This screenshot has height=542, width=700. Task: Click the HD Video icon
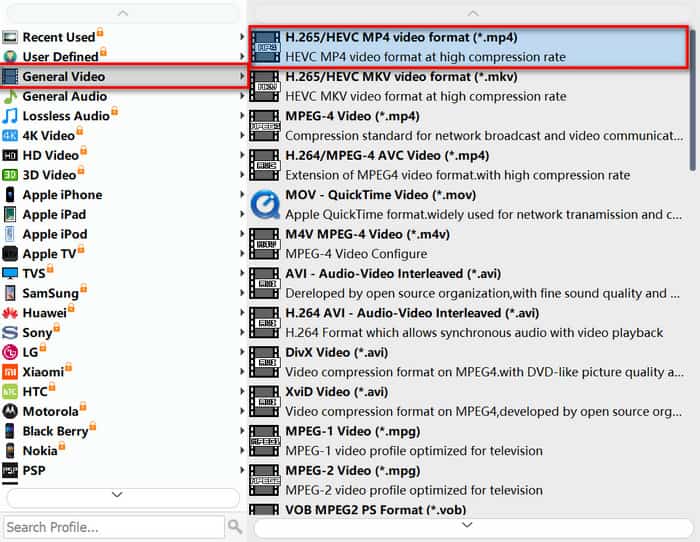tap(10, 155)
